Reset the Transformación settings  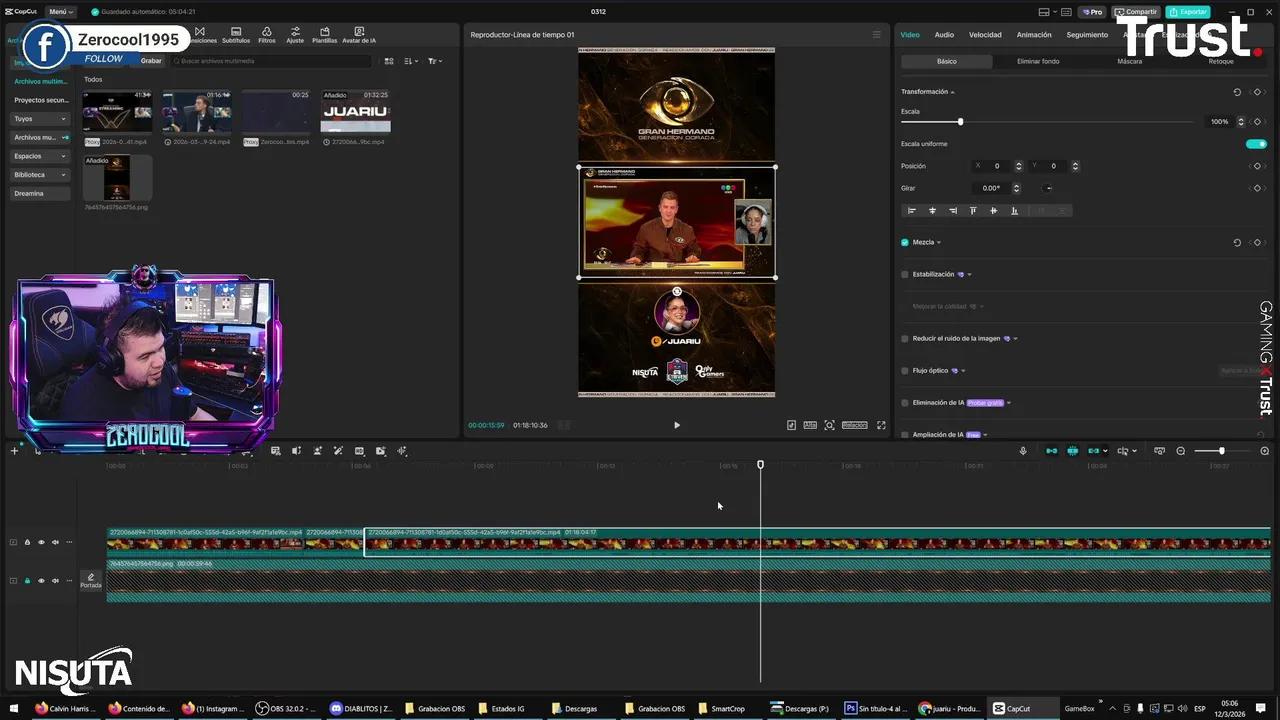pyautogui.click(x=1237, y=92)
